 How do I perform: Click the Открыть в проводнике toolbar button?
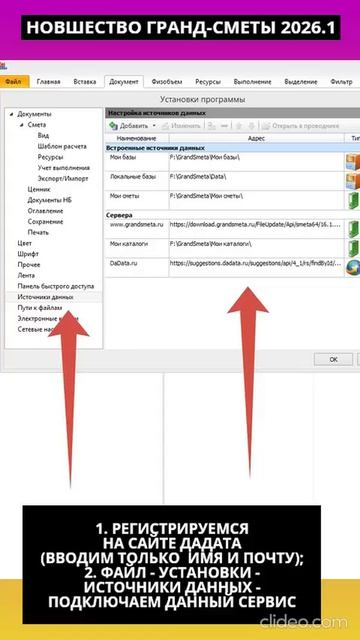(301, 126)
